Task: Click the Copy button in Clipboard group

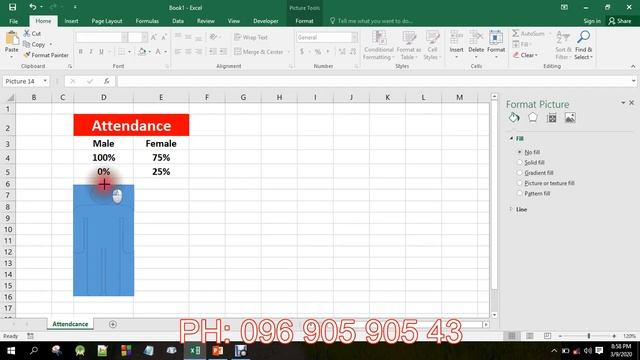Action: pos(34,44)
